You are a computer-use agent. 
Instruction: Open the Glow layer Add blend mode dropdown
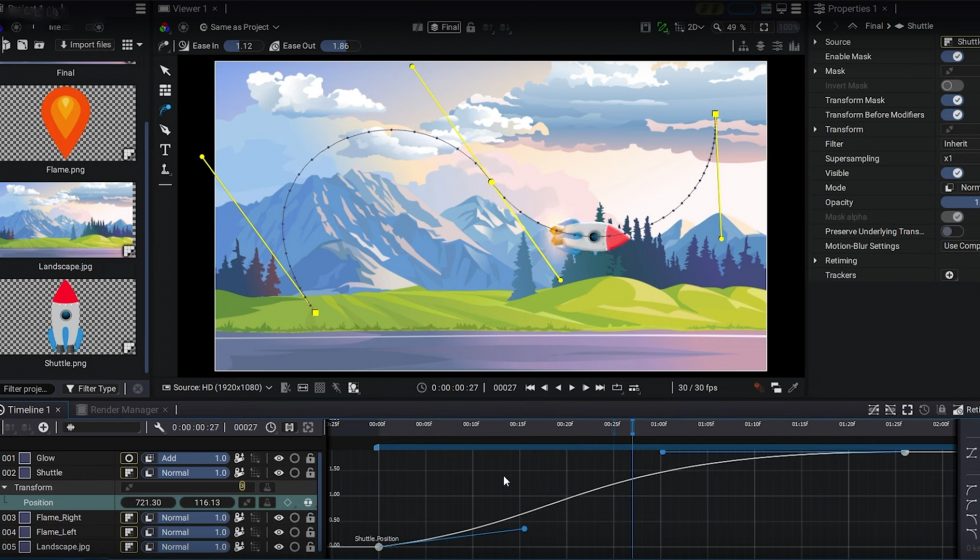pos(186,458)
